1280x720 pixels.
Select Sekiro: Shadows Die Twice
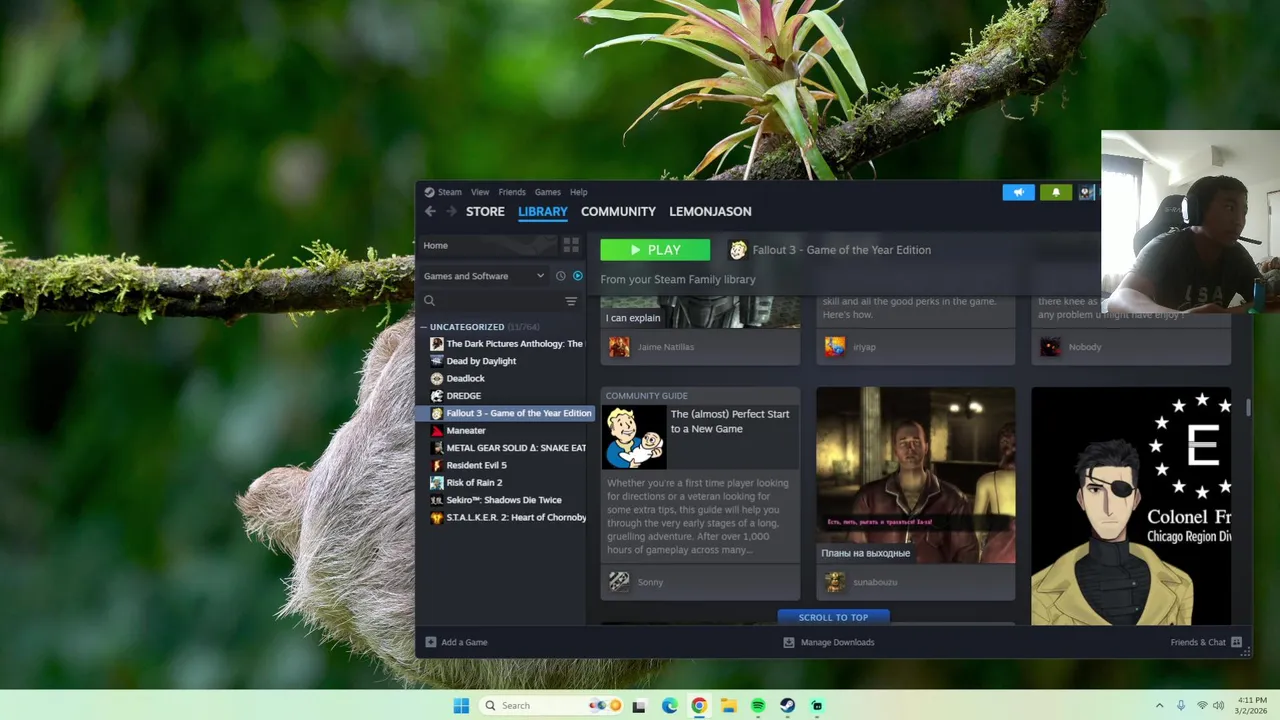[x=506, y=500]
